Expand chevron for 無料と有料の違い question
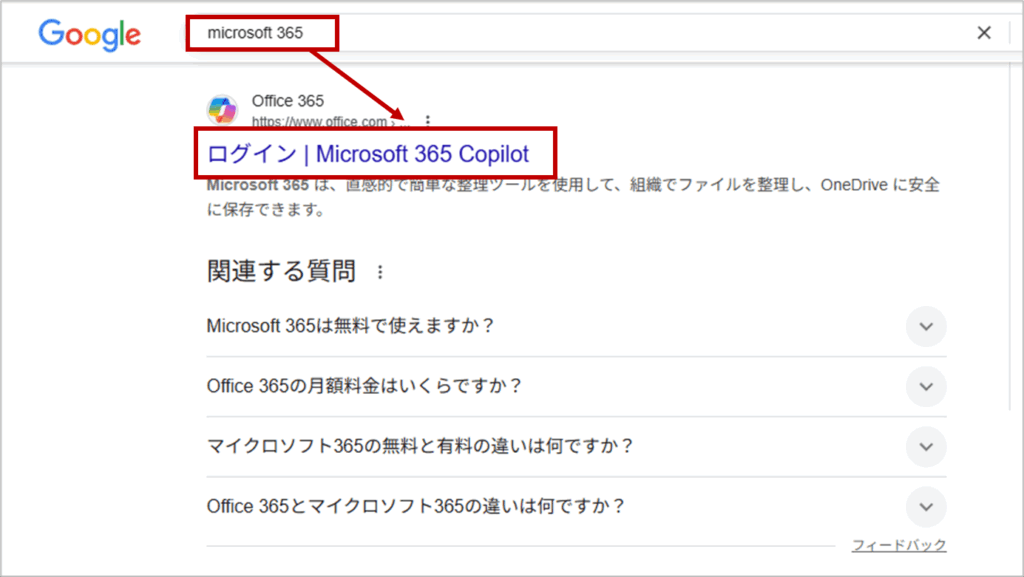 click(926, 446)
